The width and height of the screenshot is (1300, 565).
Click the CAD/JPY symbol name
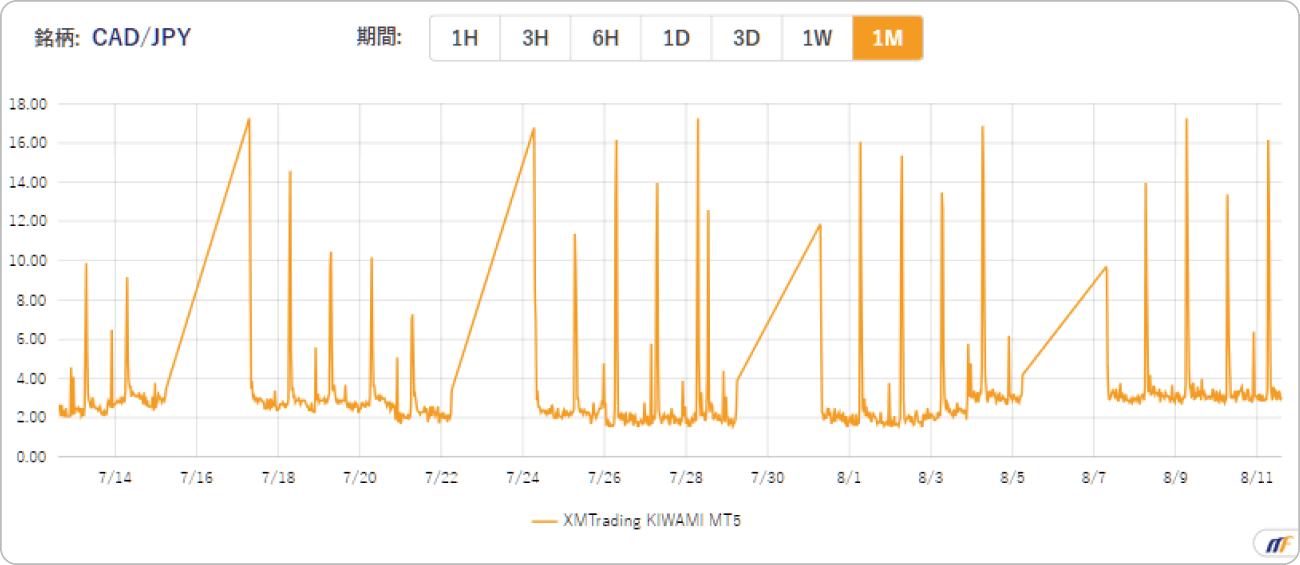tap(142, 38)
